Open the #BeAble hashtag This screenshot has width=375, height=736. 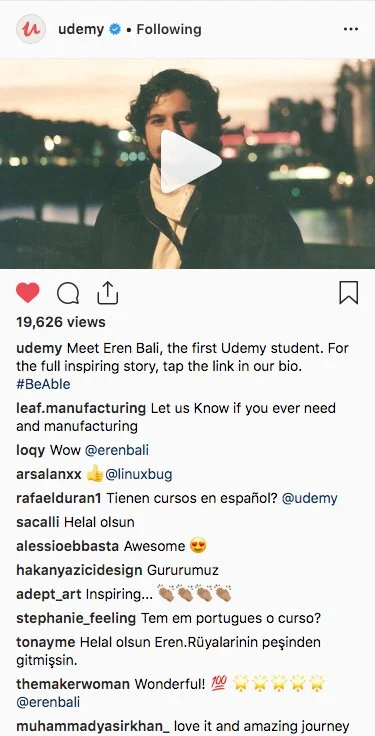43,384
